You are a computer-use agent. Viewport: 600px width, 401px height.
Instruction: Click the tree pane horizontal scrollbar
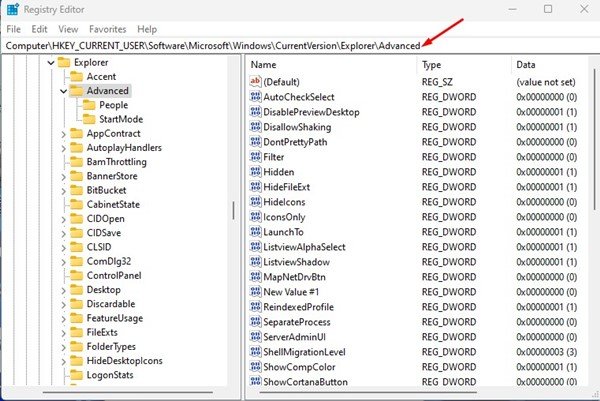pos(128,392)
